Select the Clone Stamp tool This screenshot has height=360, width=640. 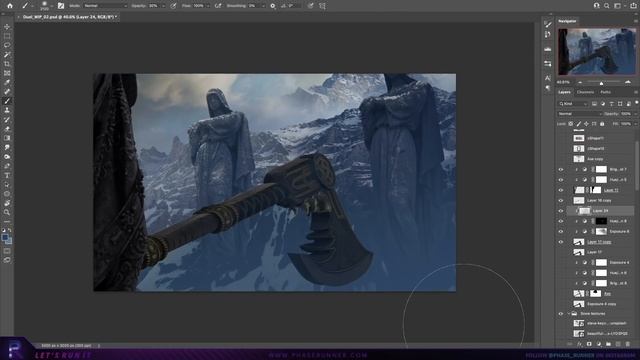(7, 110)
